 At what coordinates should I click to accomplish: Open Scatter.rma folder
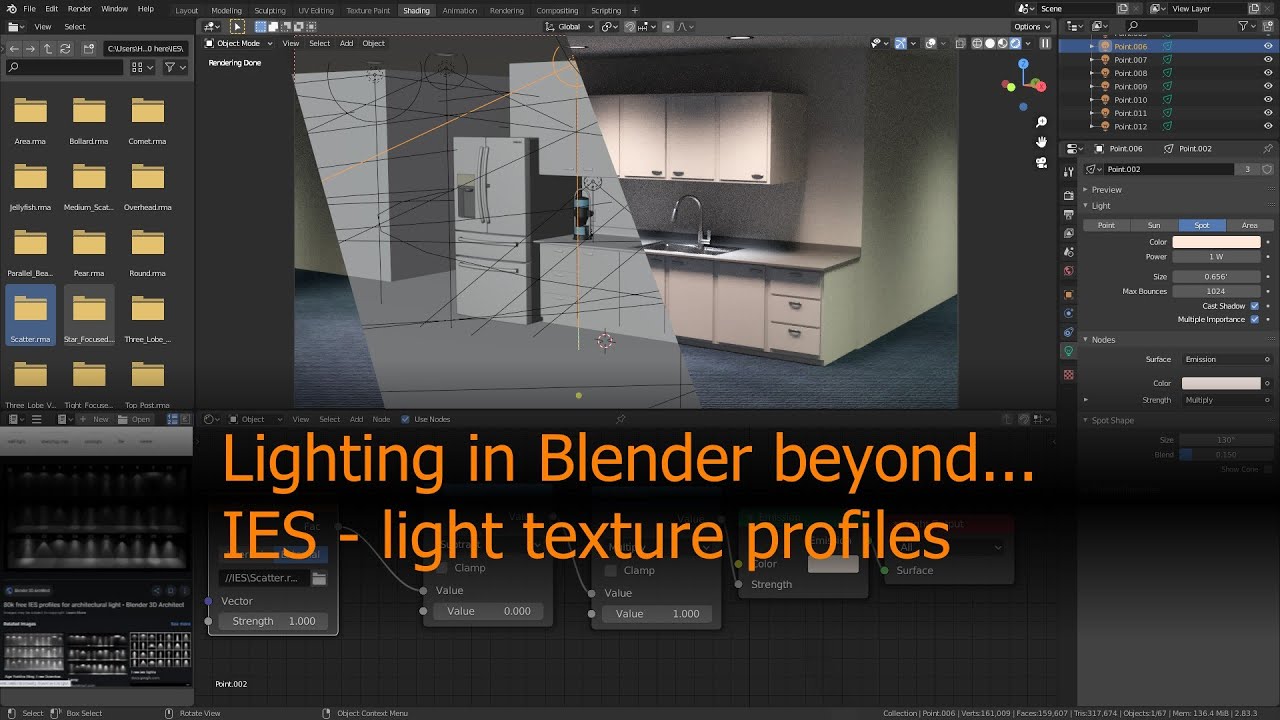click(30, 315)
